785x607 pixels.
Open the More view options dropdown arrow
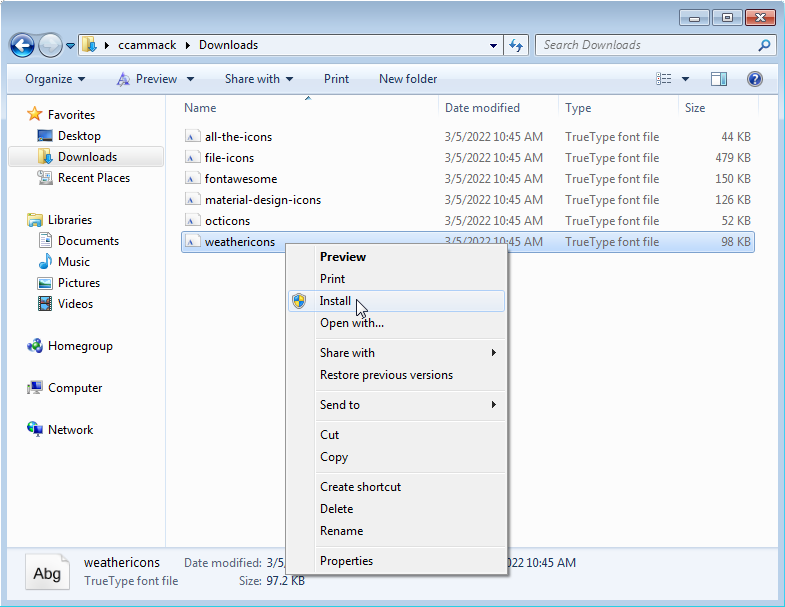click(685, 79)
